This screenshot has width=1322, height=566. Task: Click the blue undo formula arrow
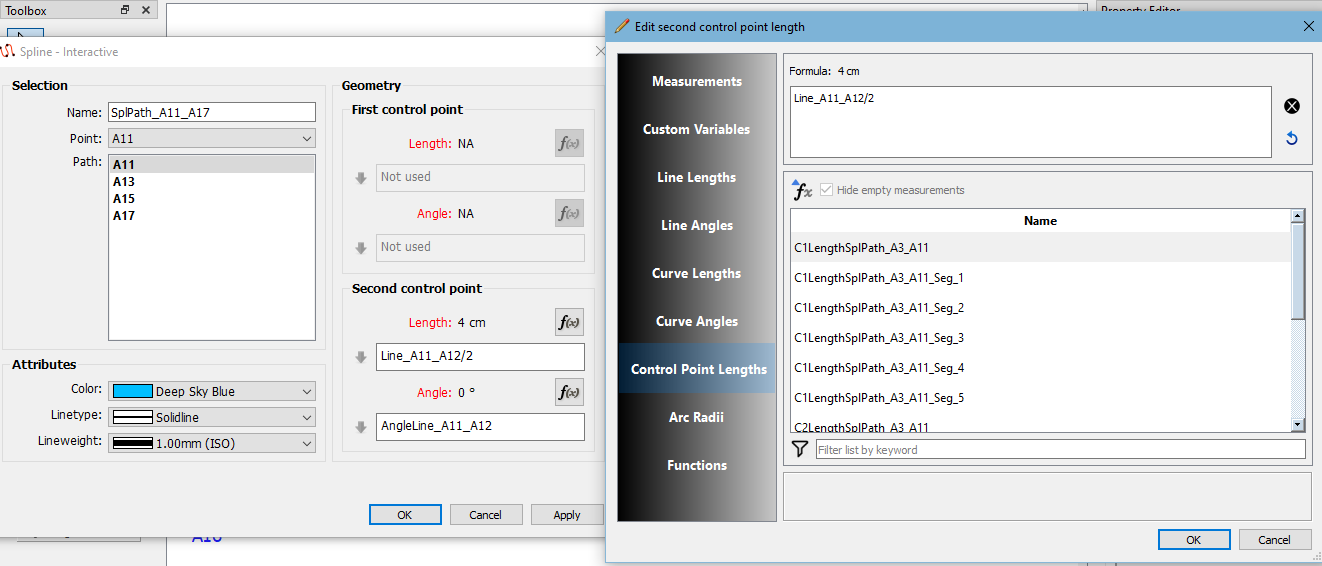[x=1291, y=139]
